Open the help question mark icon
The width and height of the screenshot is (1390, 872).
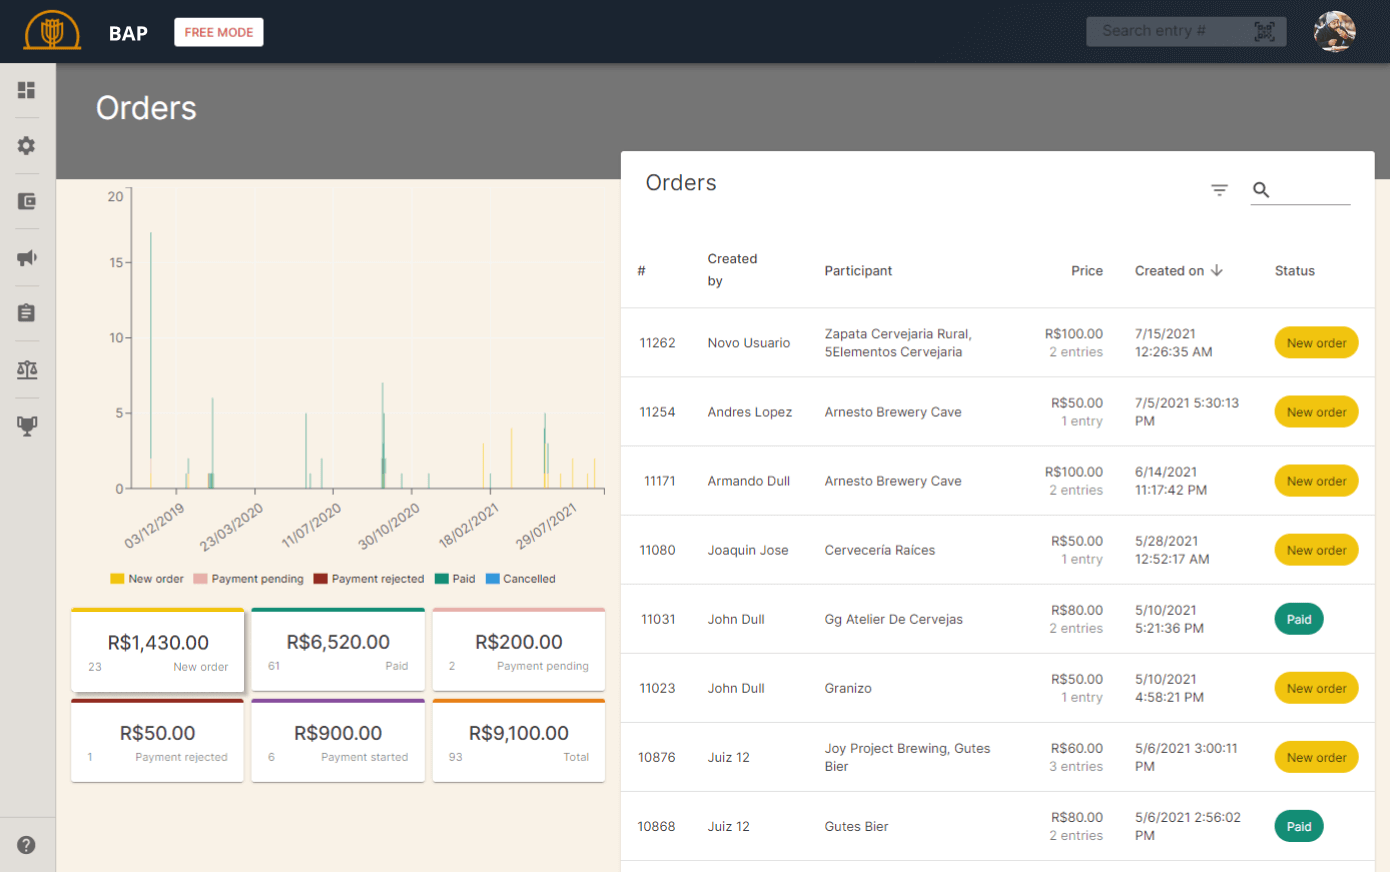[x=27, y=845]
